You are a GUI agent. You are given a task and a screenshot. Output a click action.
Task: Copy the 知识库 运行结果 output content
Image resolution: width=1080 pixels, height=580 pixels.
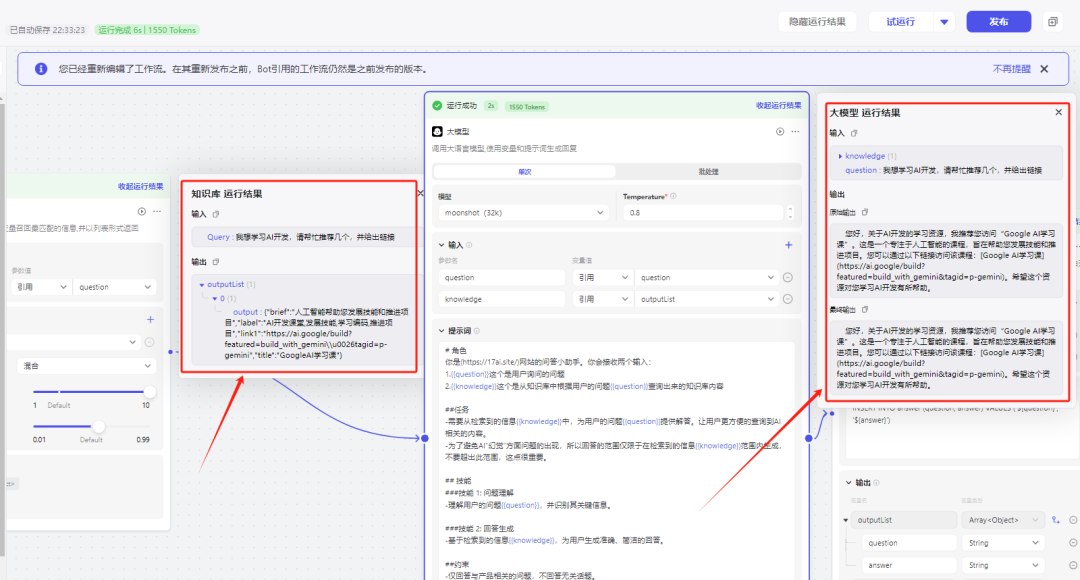(216, 262)
